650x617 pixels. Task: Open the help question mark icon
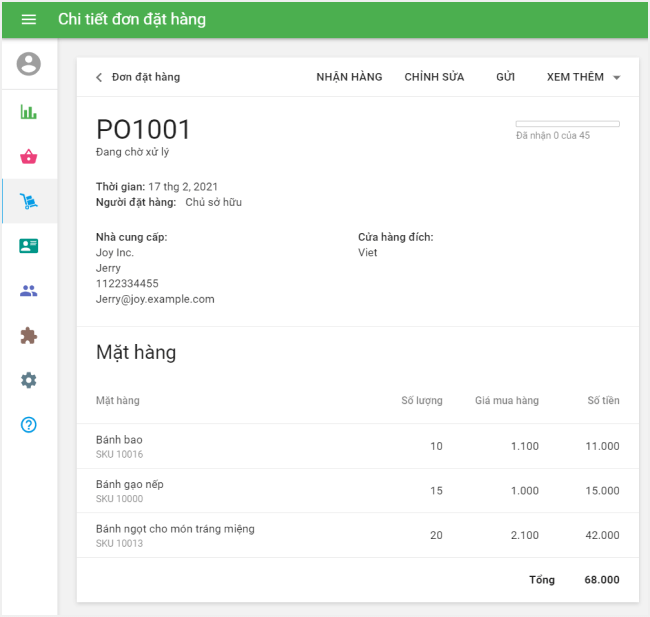point(29,425)
